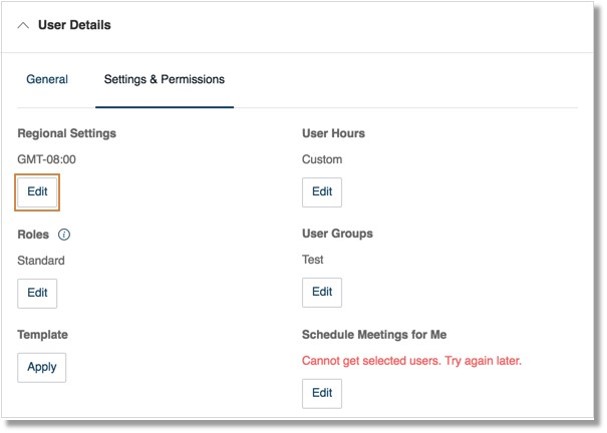607x433 pixels.
Task: Select the Settings & Permissions tab
Action: coord(164,79)
